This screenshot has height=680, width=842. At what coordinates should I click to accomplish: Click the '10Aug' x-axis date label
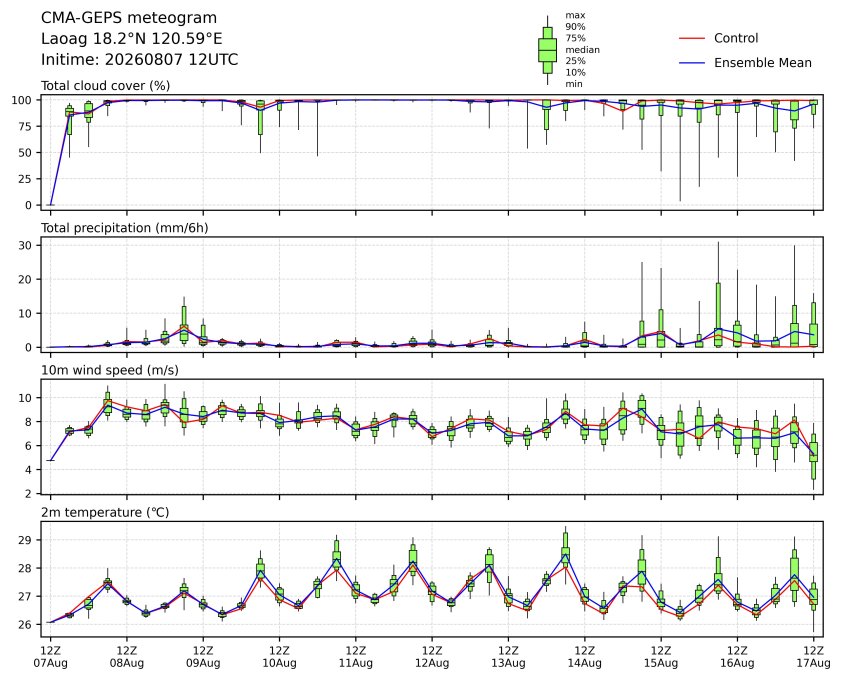click(x=279, y=663)
